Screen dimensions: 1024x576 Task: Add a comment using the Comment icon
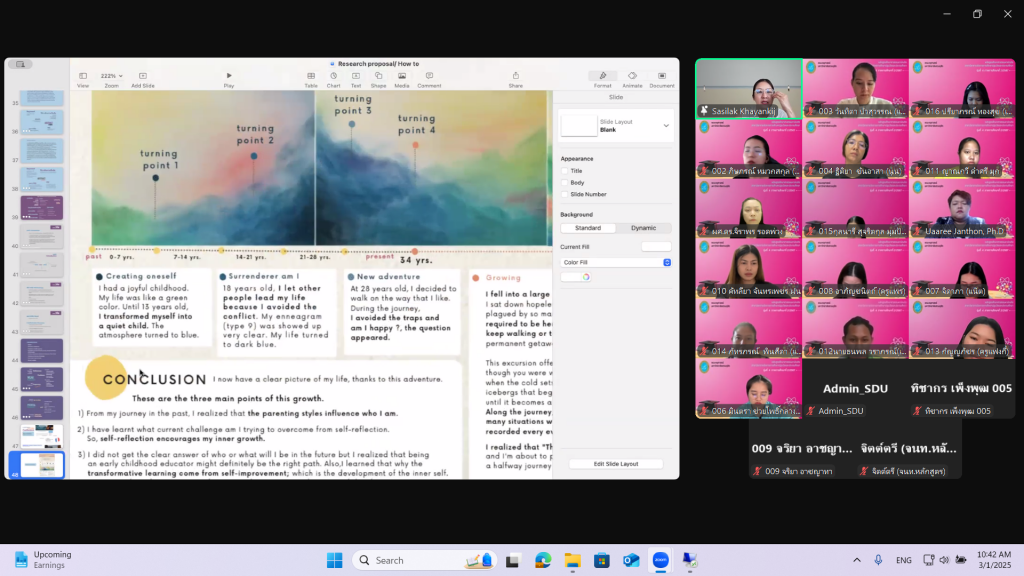[429, 76]
